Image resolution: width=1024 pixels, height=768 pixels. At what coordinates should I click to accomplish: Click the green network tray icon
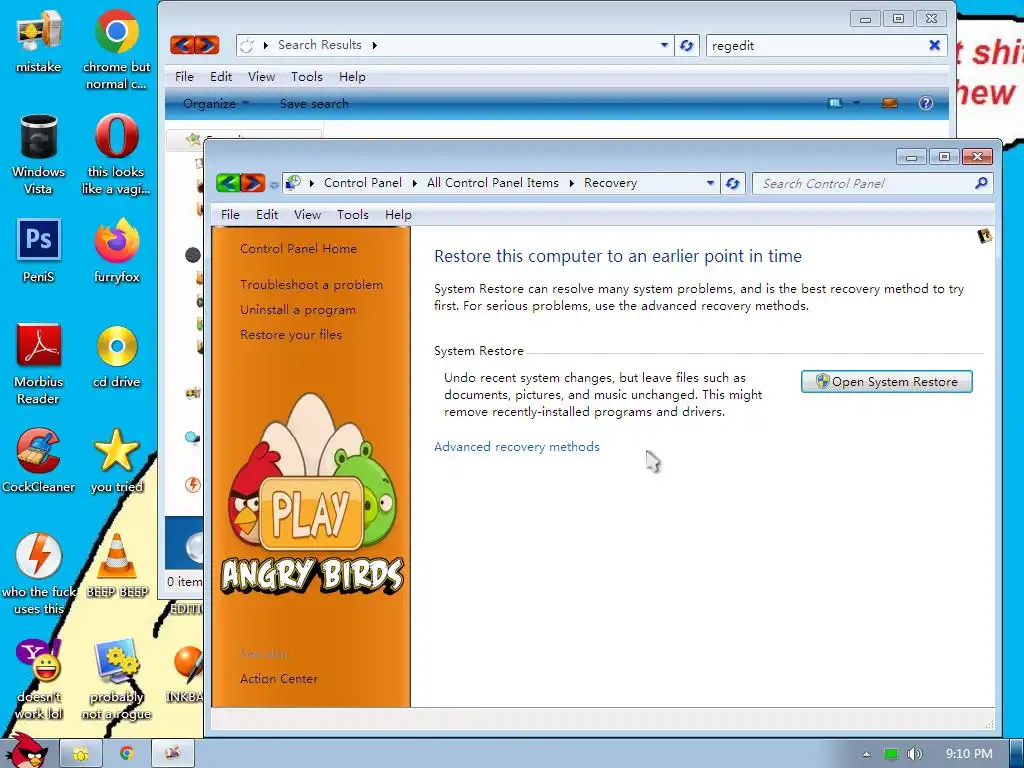891,754
